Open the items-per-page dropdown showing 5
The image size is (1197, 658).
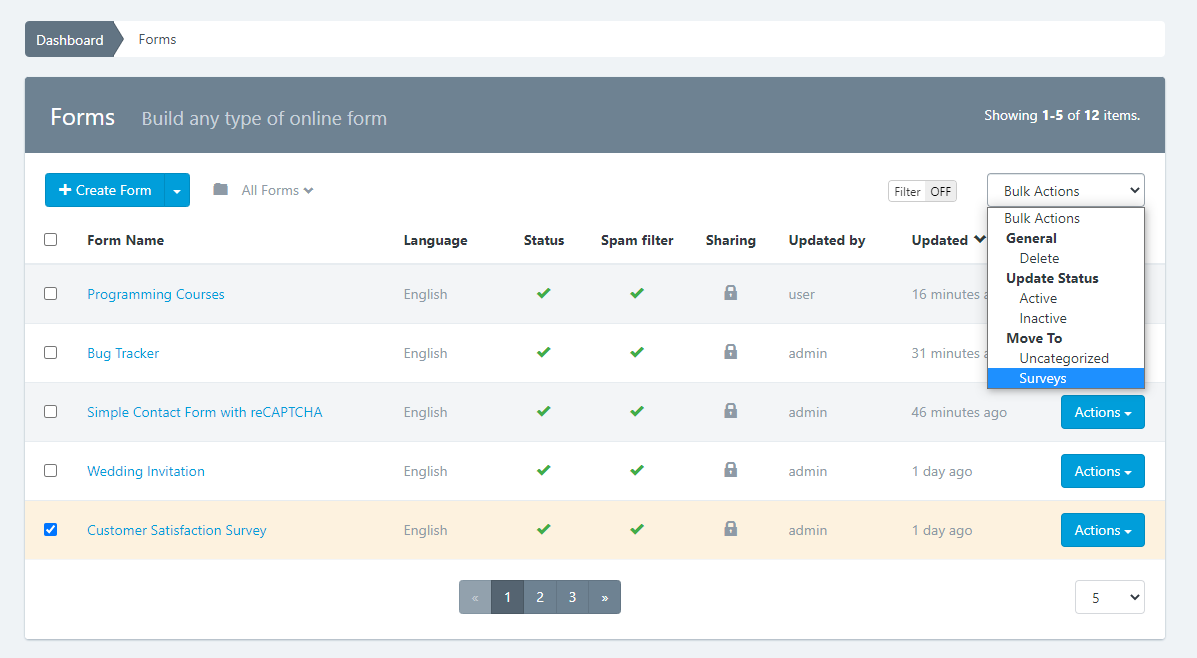pyautogui.click(x=1109, y=597)
